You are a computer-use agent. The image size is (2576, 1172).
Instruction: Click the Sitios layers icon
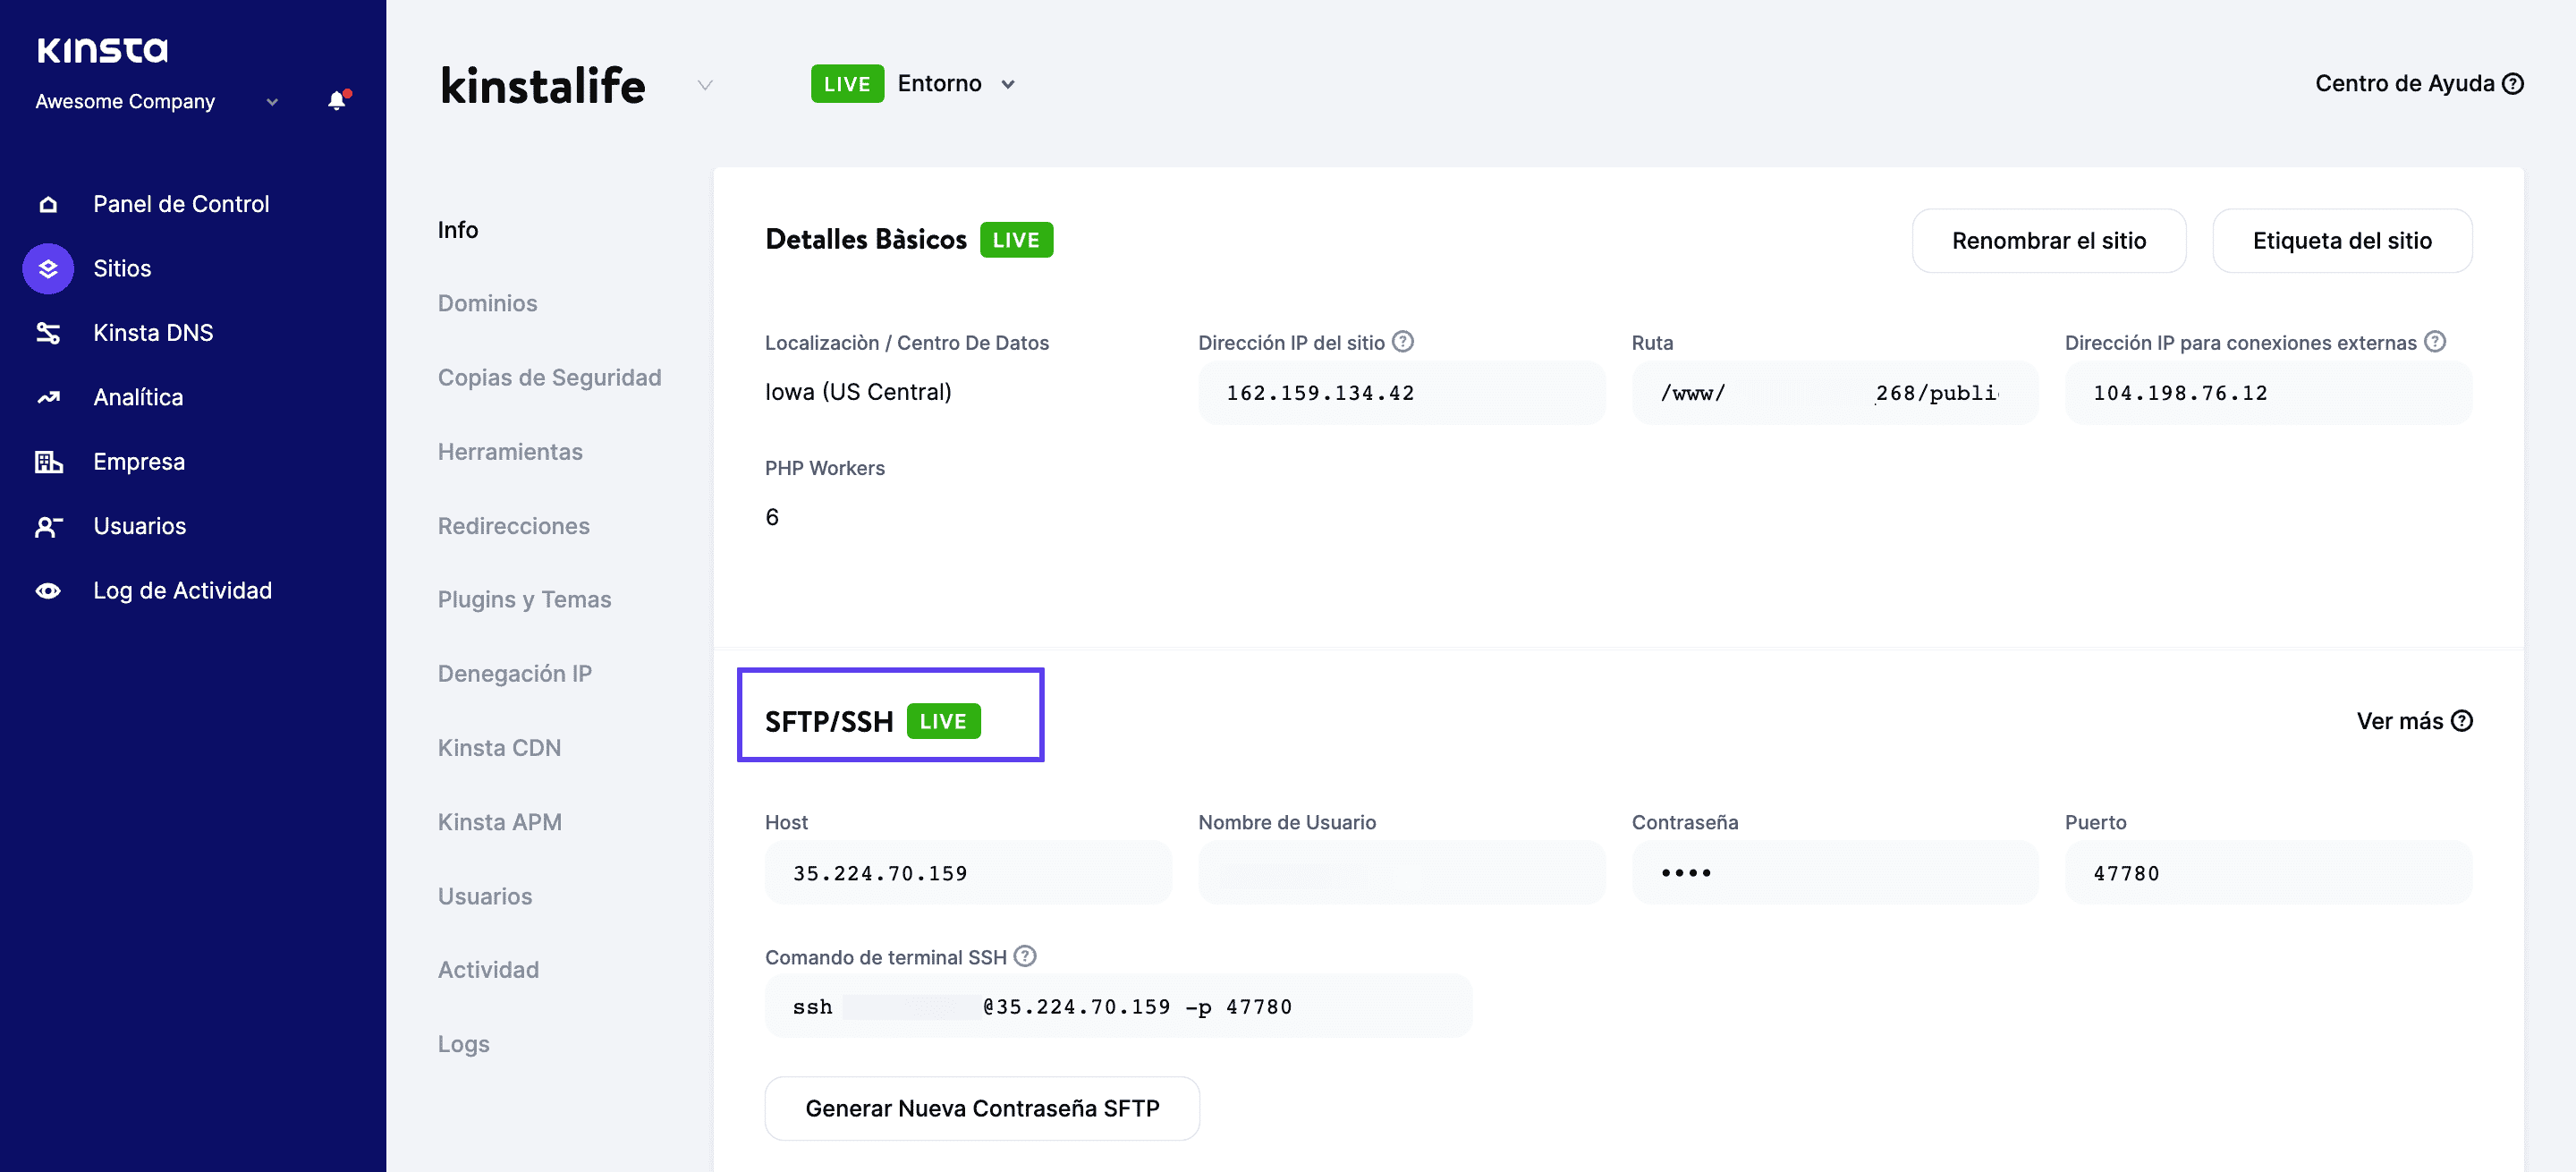click(x=48, y=269)
